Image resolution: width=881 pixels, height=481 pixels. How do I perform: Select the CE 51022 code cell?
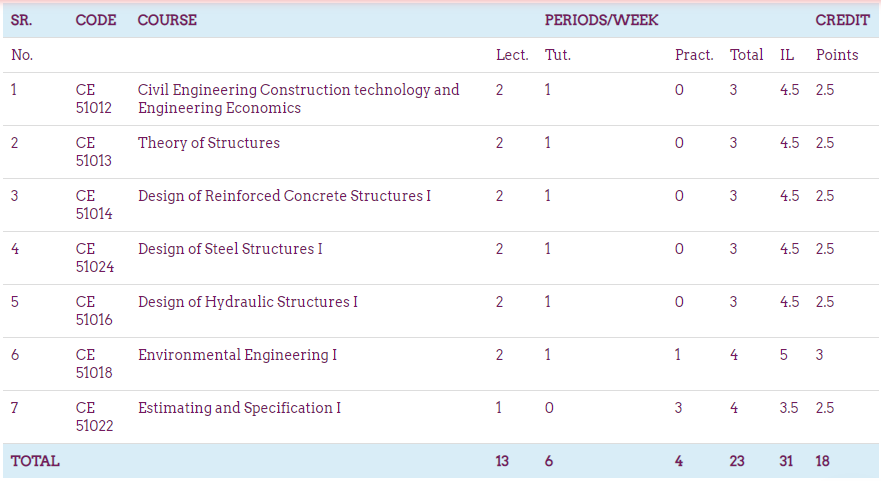point(94,416)
